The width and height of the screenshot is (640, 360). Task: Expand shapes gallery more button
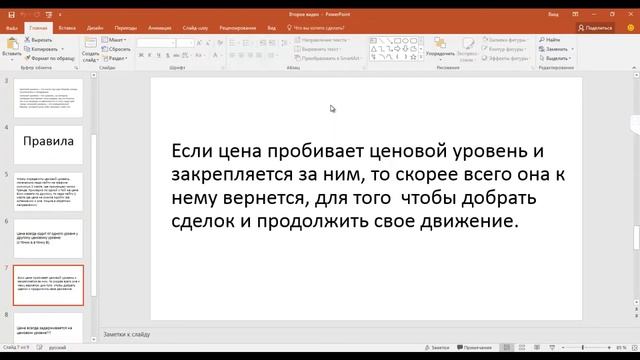click(421, 57)
